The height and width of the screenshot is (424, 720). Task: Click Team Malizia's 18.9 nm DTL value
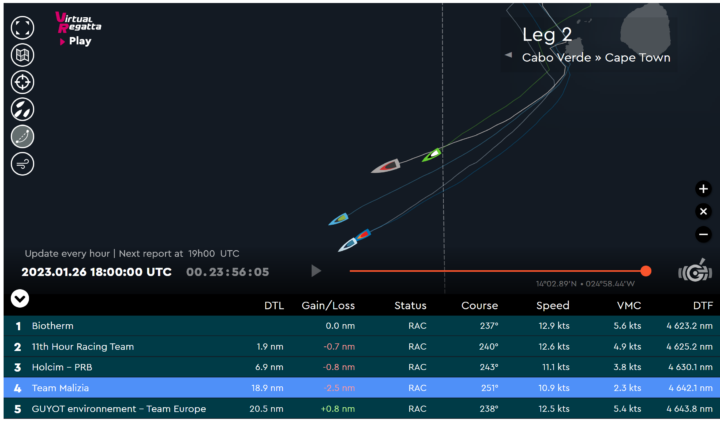pos(267,388)
